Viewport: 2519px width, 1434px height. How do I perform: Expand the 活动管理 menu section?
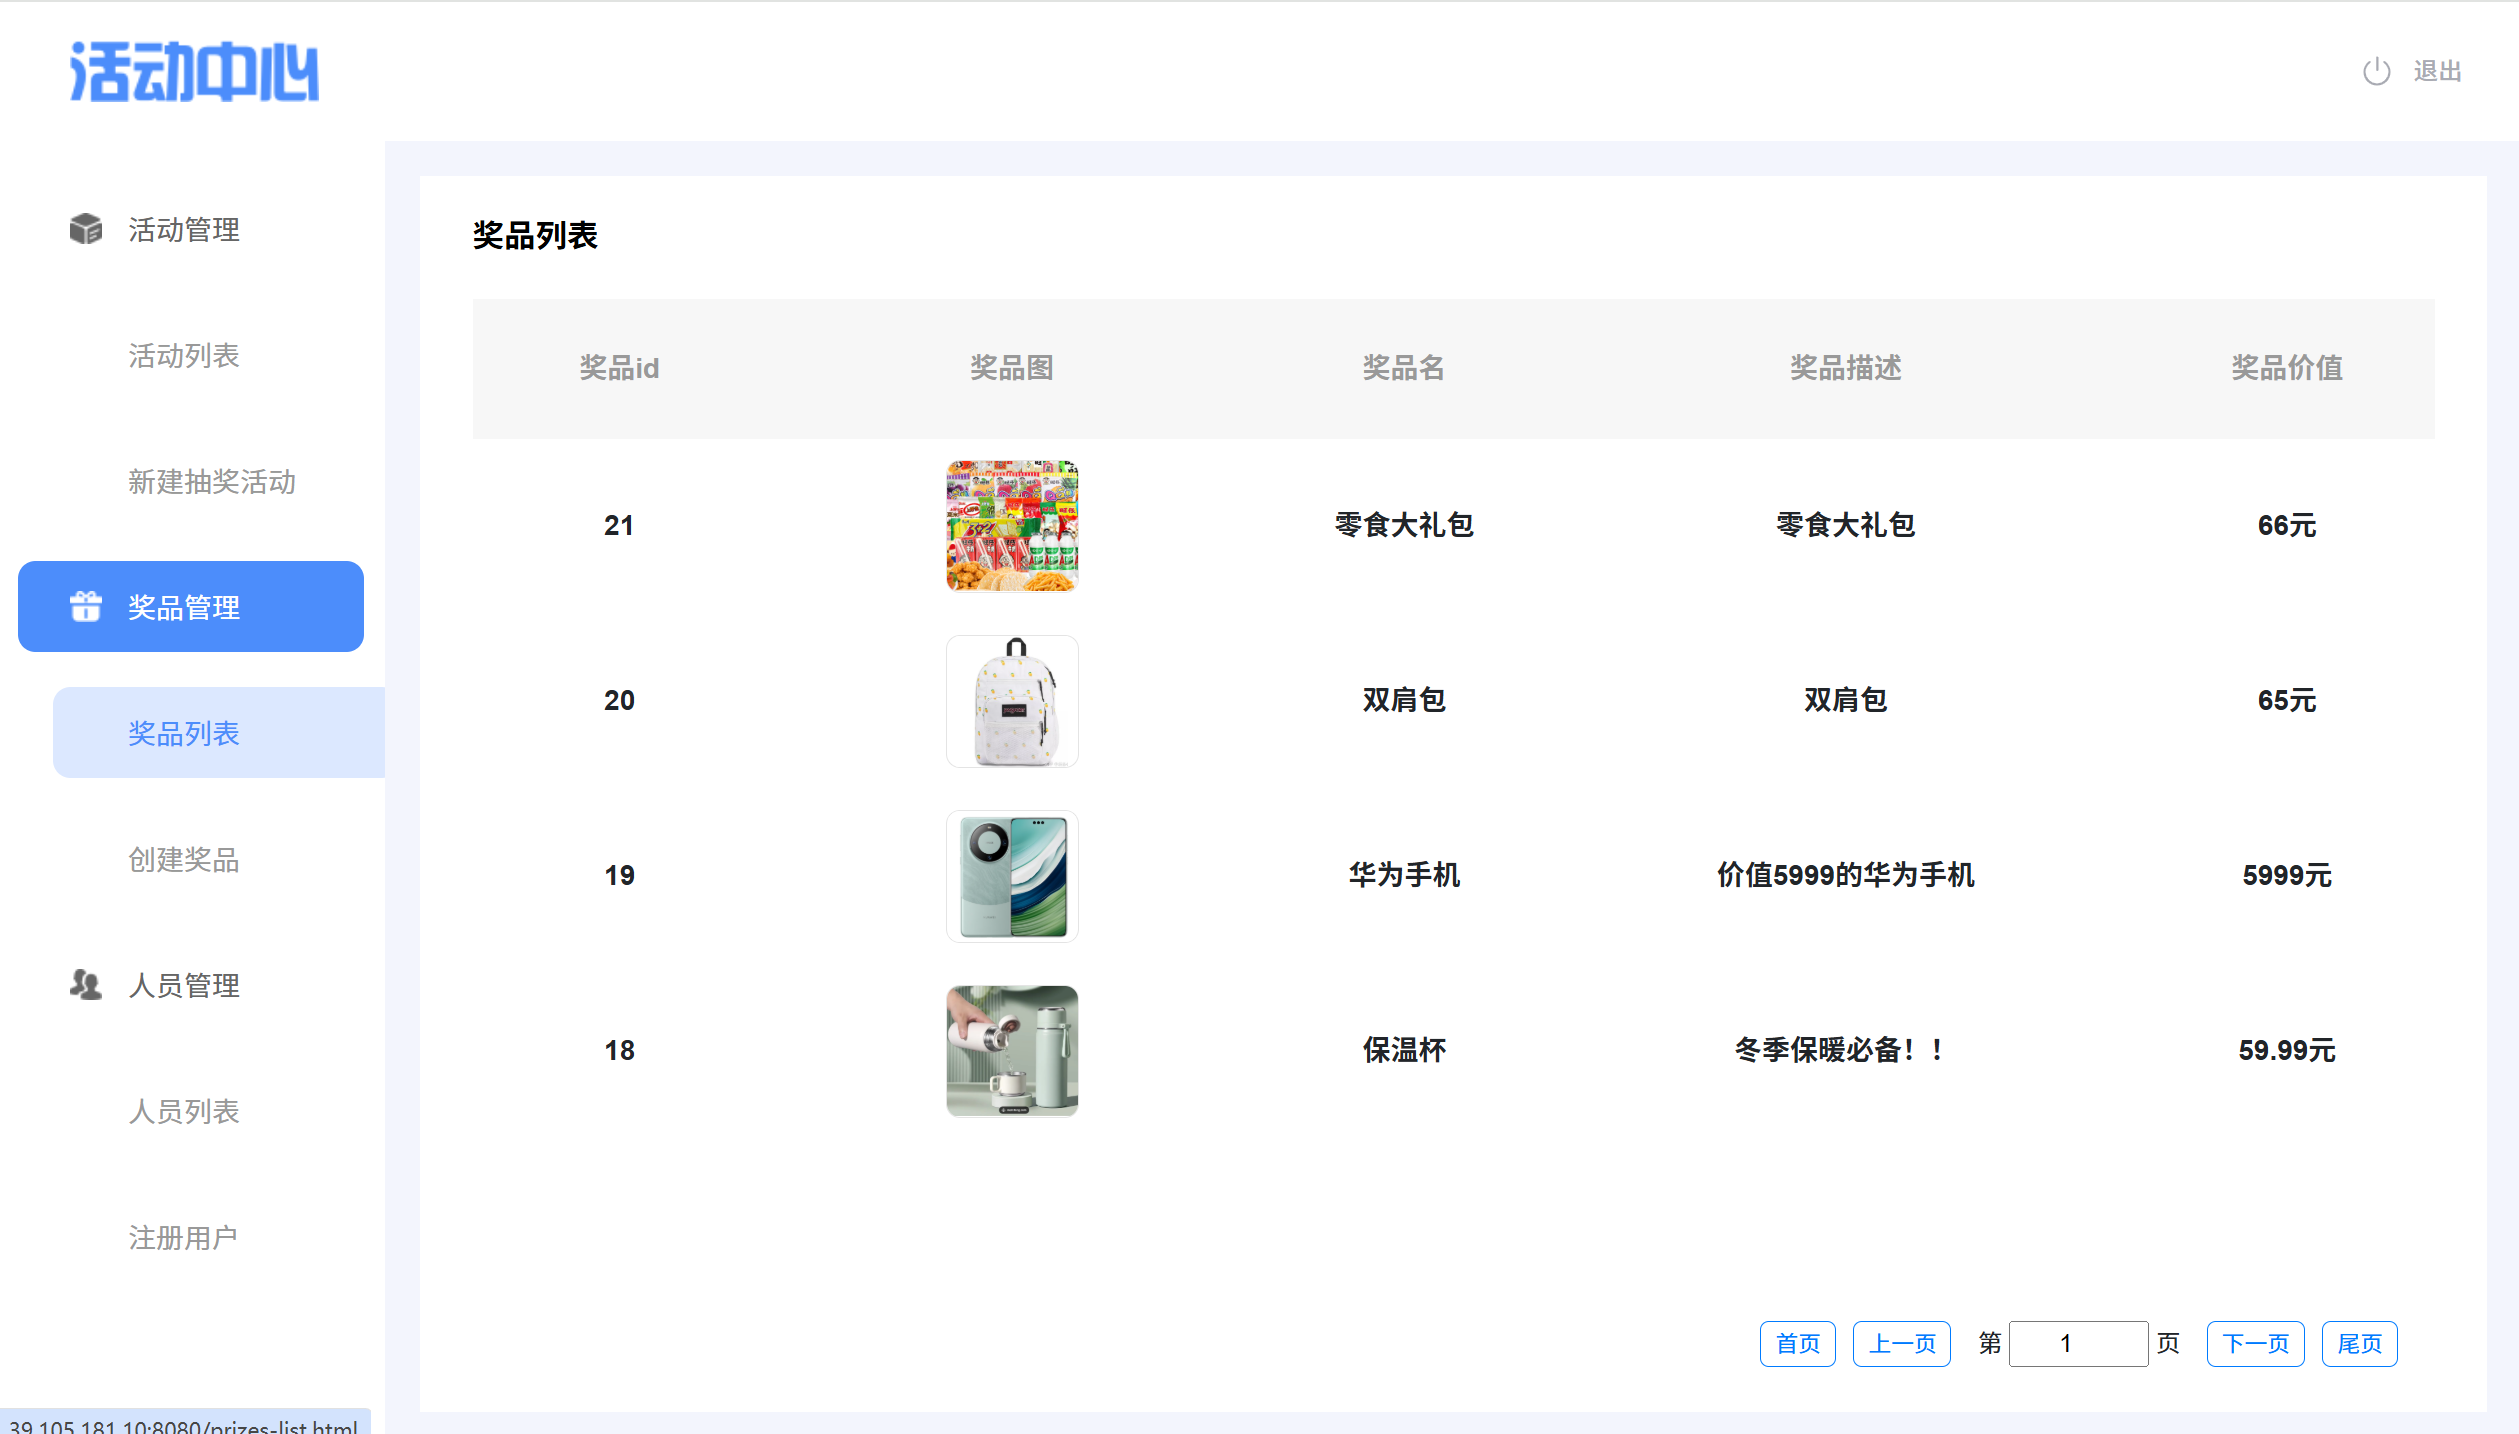point(184,230)
